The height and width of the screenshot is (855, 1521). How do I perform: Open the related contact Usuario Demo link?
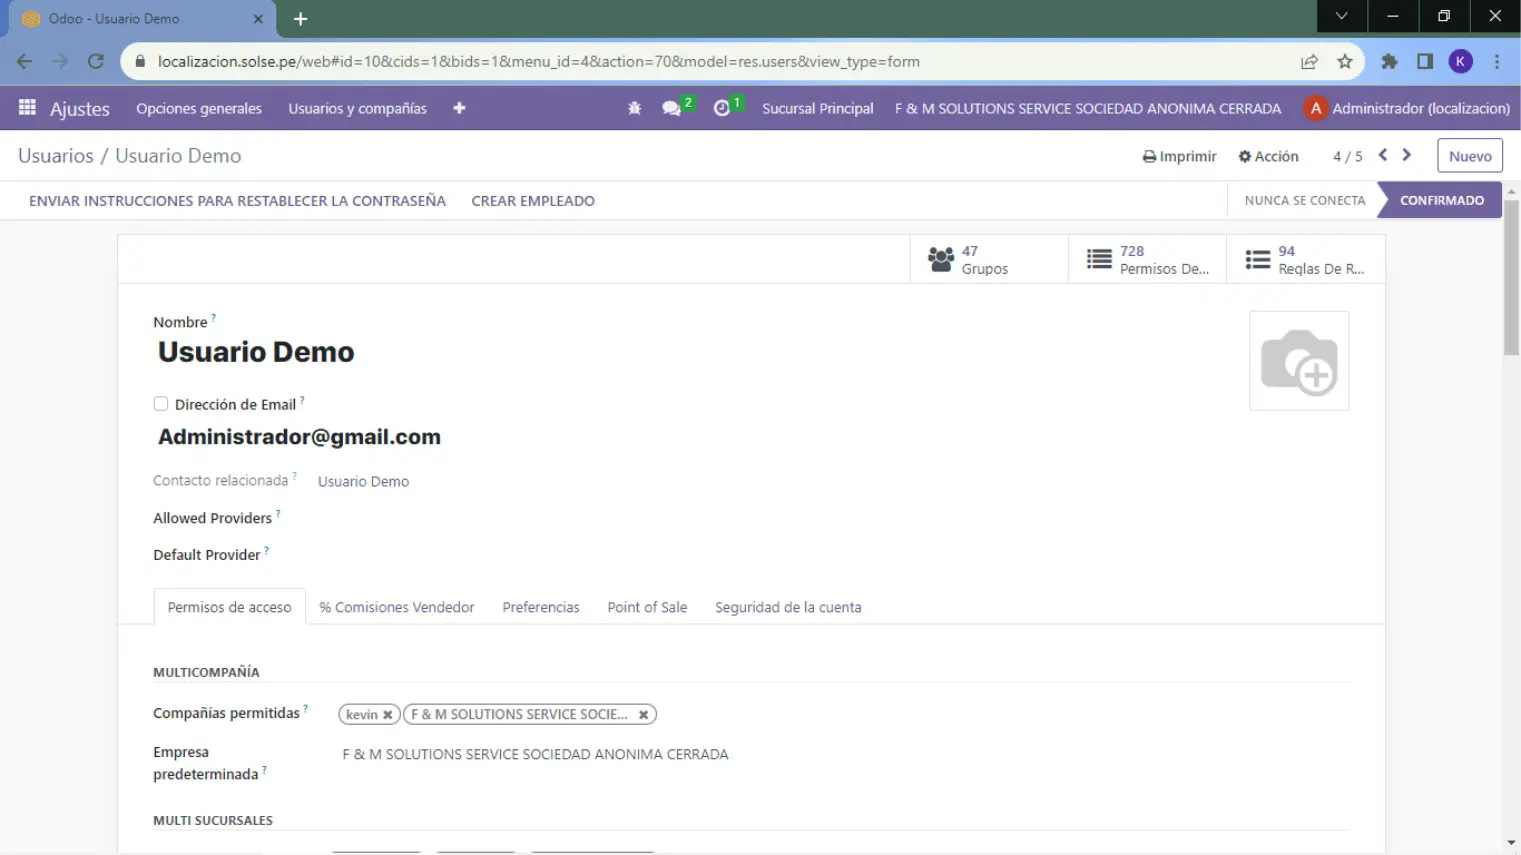(363, 481)
